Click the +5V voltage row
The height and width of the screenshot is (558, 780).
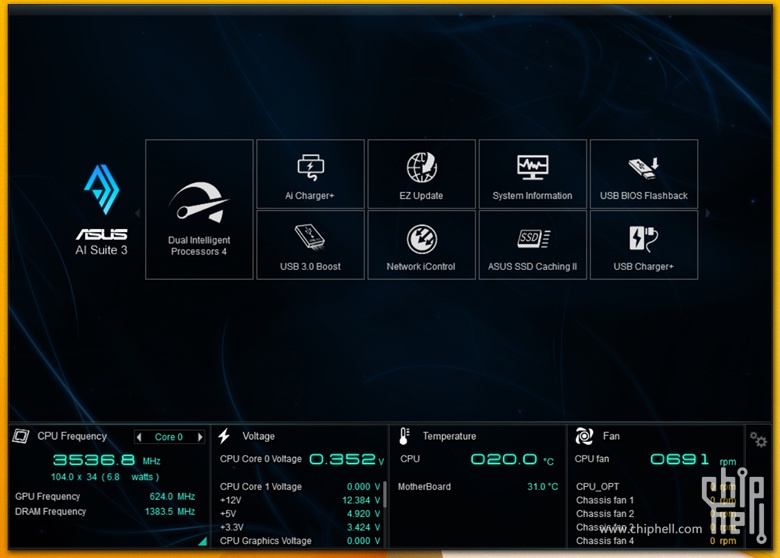point(300,514)
